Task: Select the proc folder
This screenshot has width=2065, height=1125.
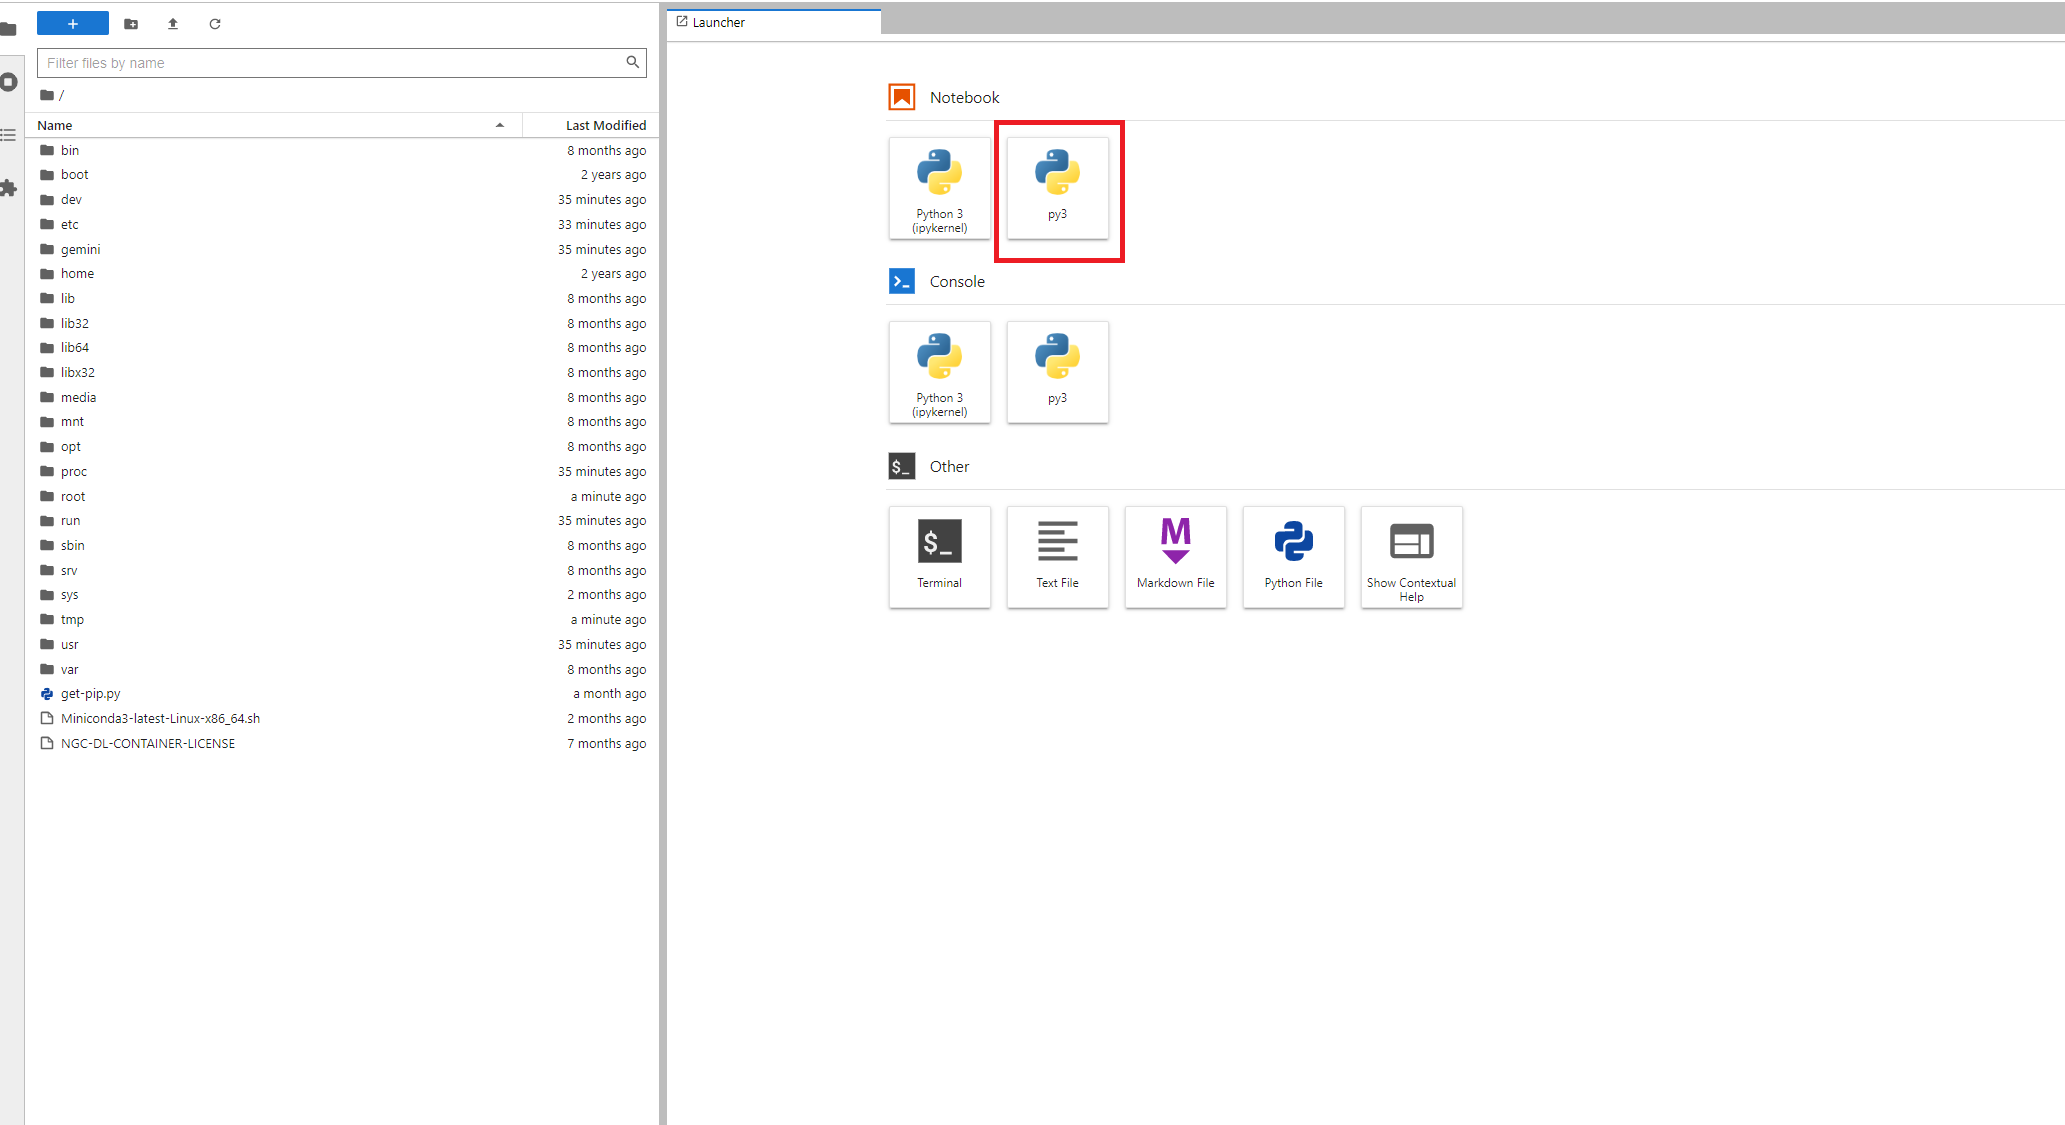Action: 342,471
